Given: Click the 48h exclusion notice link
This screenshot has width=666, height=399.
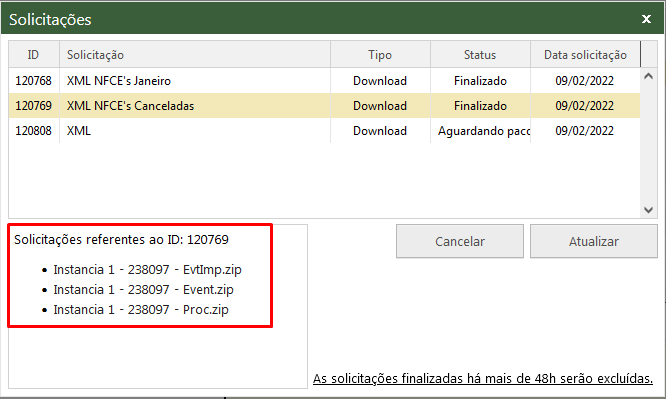Looking at the screenshot, I should tap(483, 378).
